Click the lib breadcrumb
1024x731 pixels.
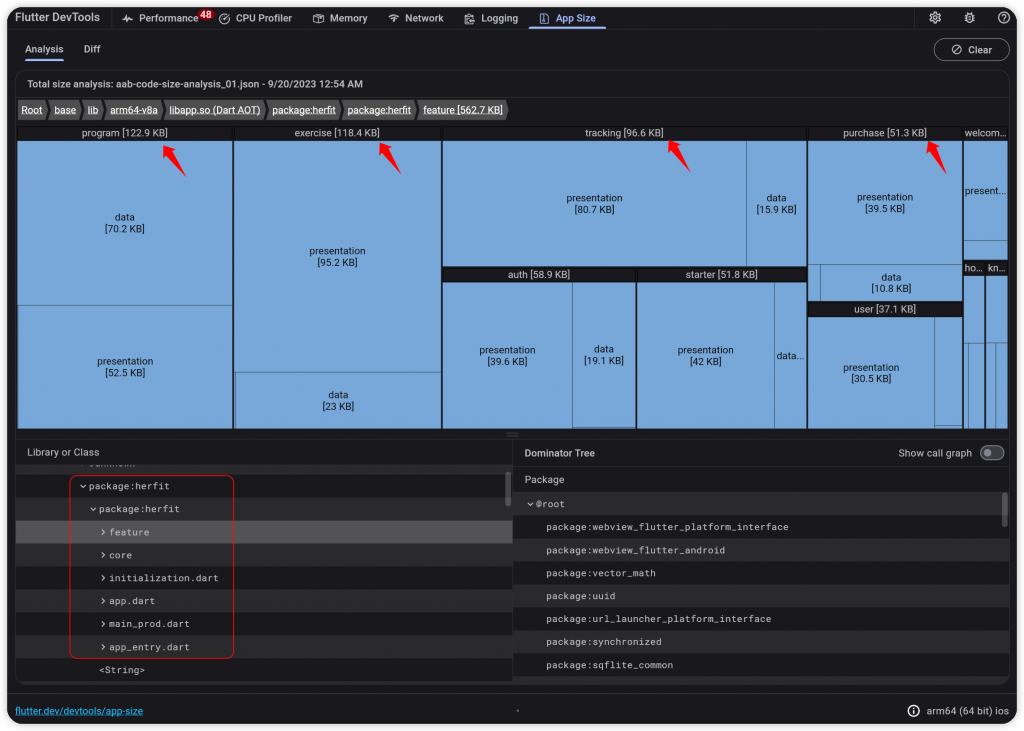tap(93, 110)
